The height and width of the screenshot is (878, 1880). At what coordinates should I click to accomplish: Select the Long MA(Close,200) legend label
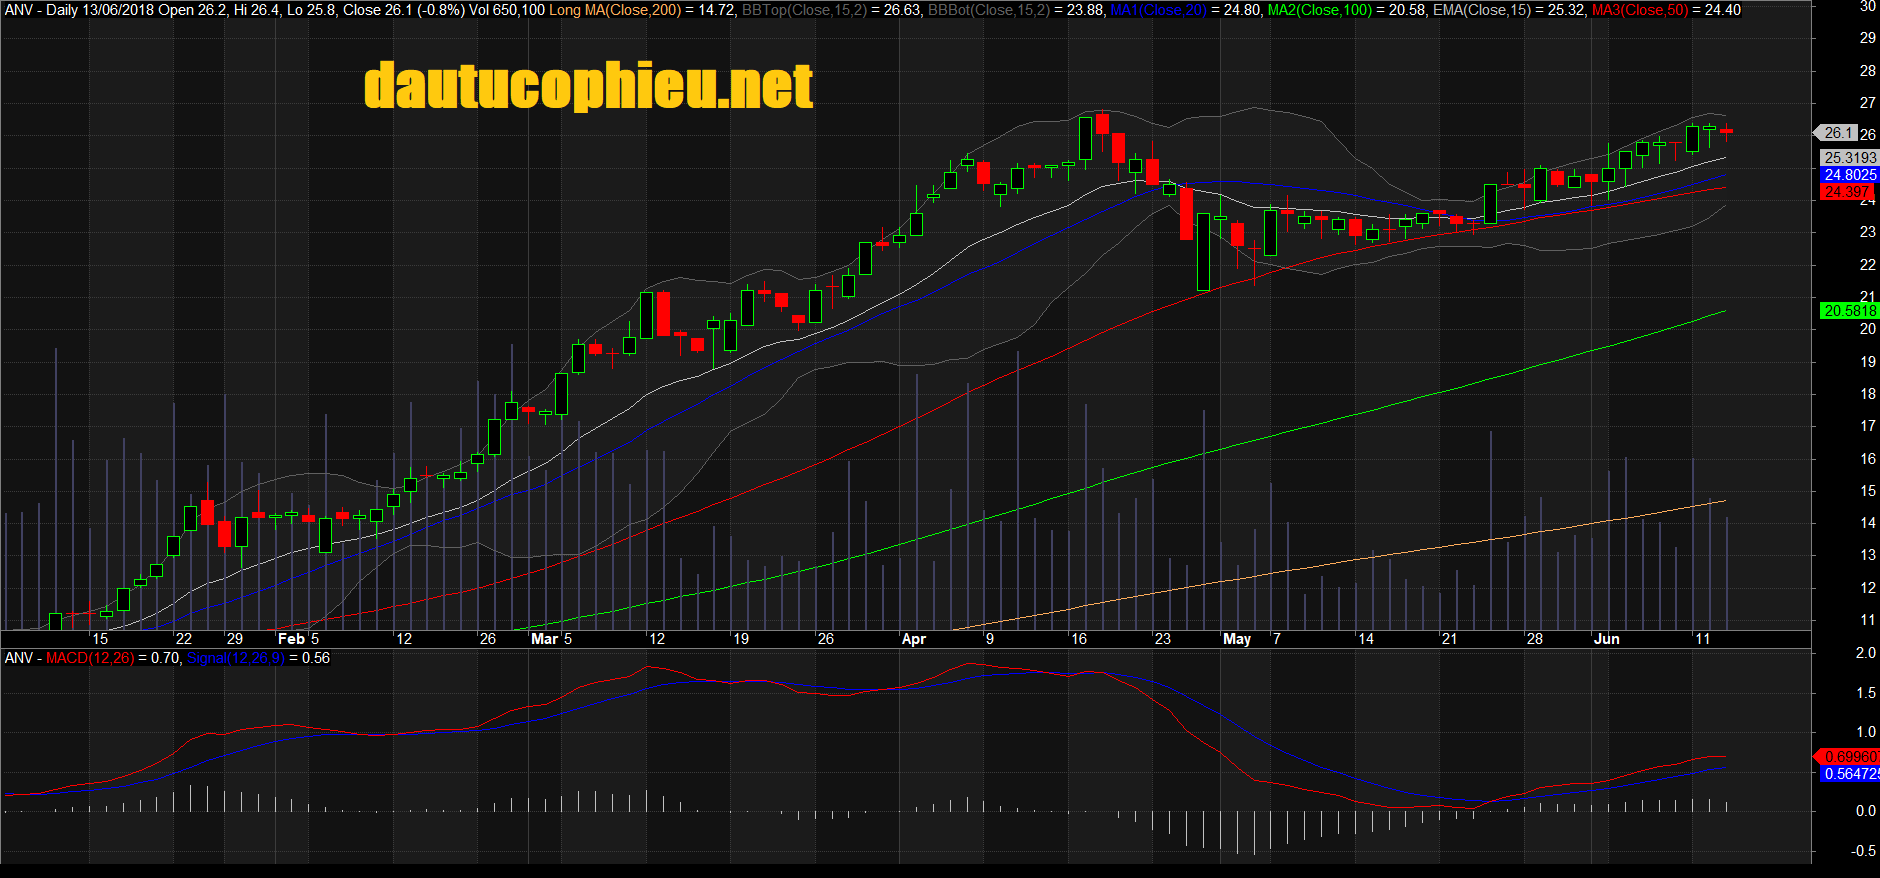tap(614, 10)
